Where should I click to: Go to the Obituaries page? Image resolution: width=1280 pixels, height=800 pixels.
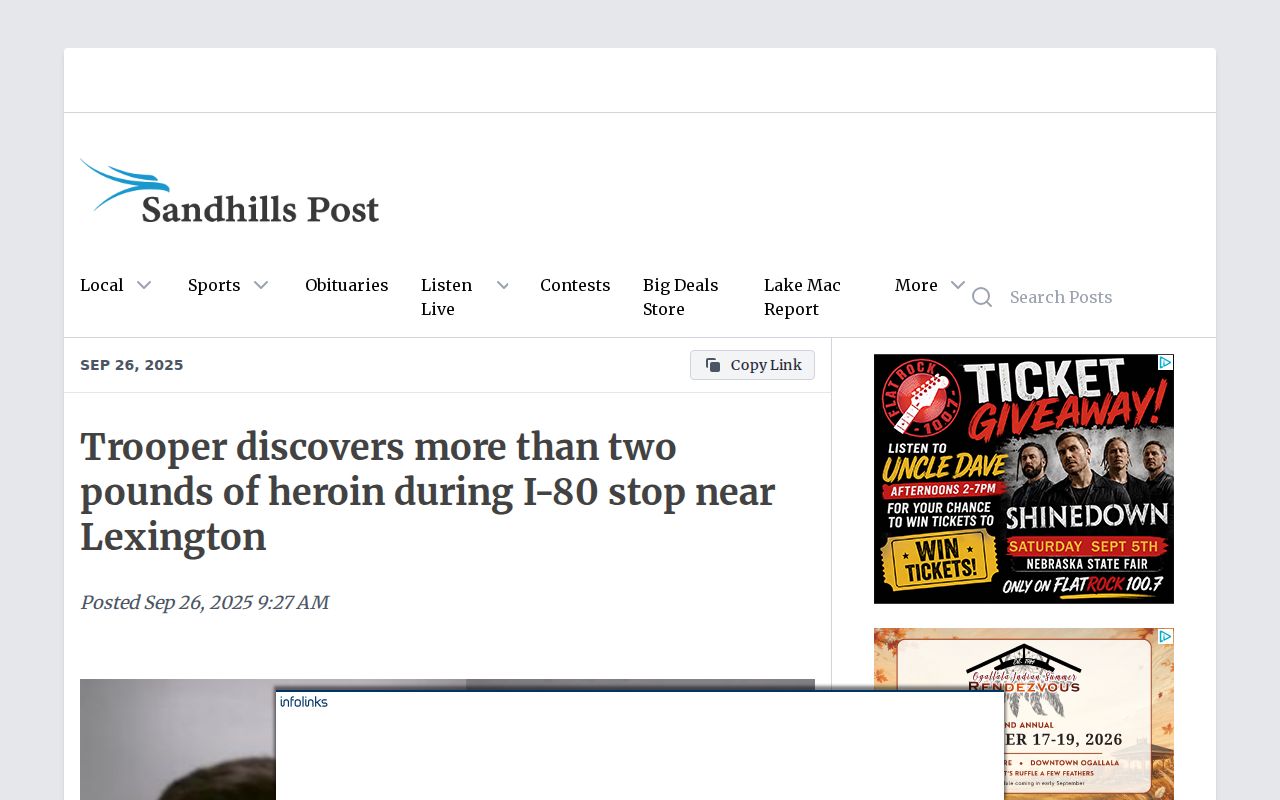(347, 285)
